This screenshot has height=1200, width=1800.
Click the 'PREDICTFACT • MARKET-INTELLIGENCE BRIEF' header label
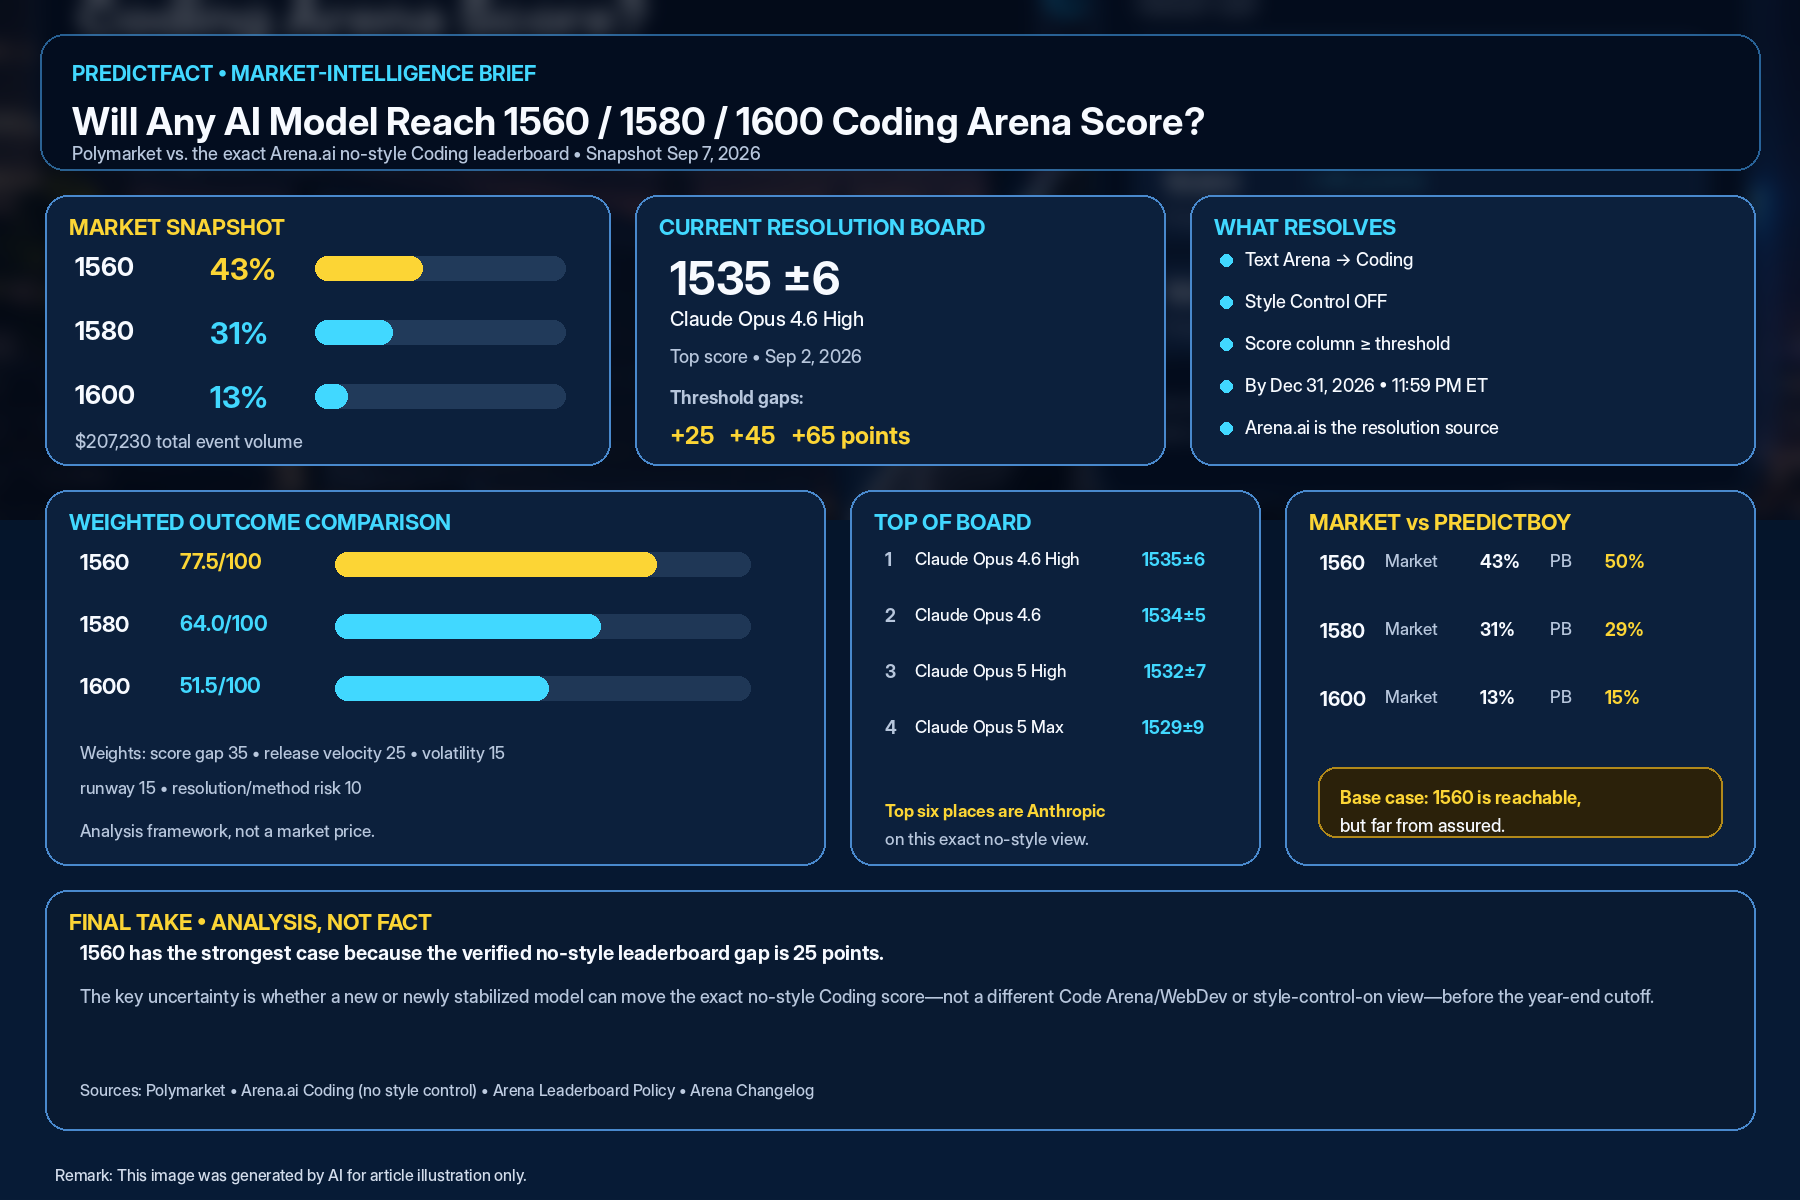(304, 74)
